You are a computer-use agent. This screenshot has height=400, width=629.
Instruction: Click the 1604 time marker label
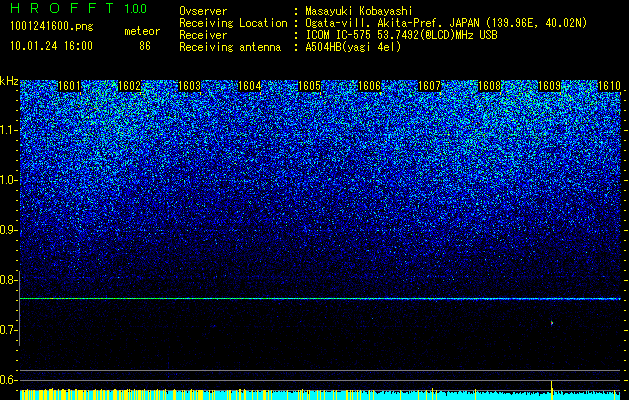(250, 86)
